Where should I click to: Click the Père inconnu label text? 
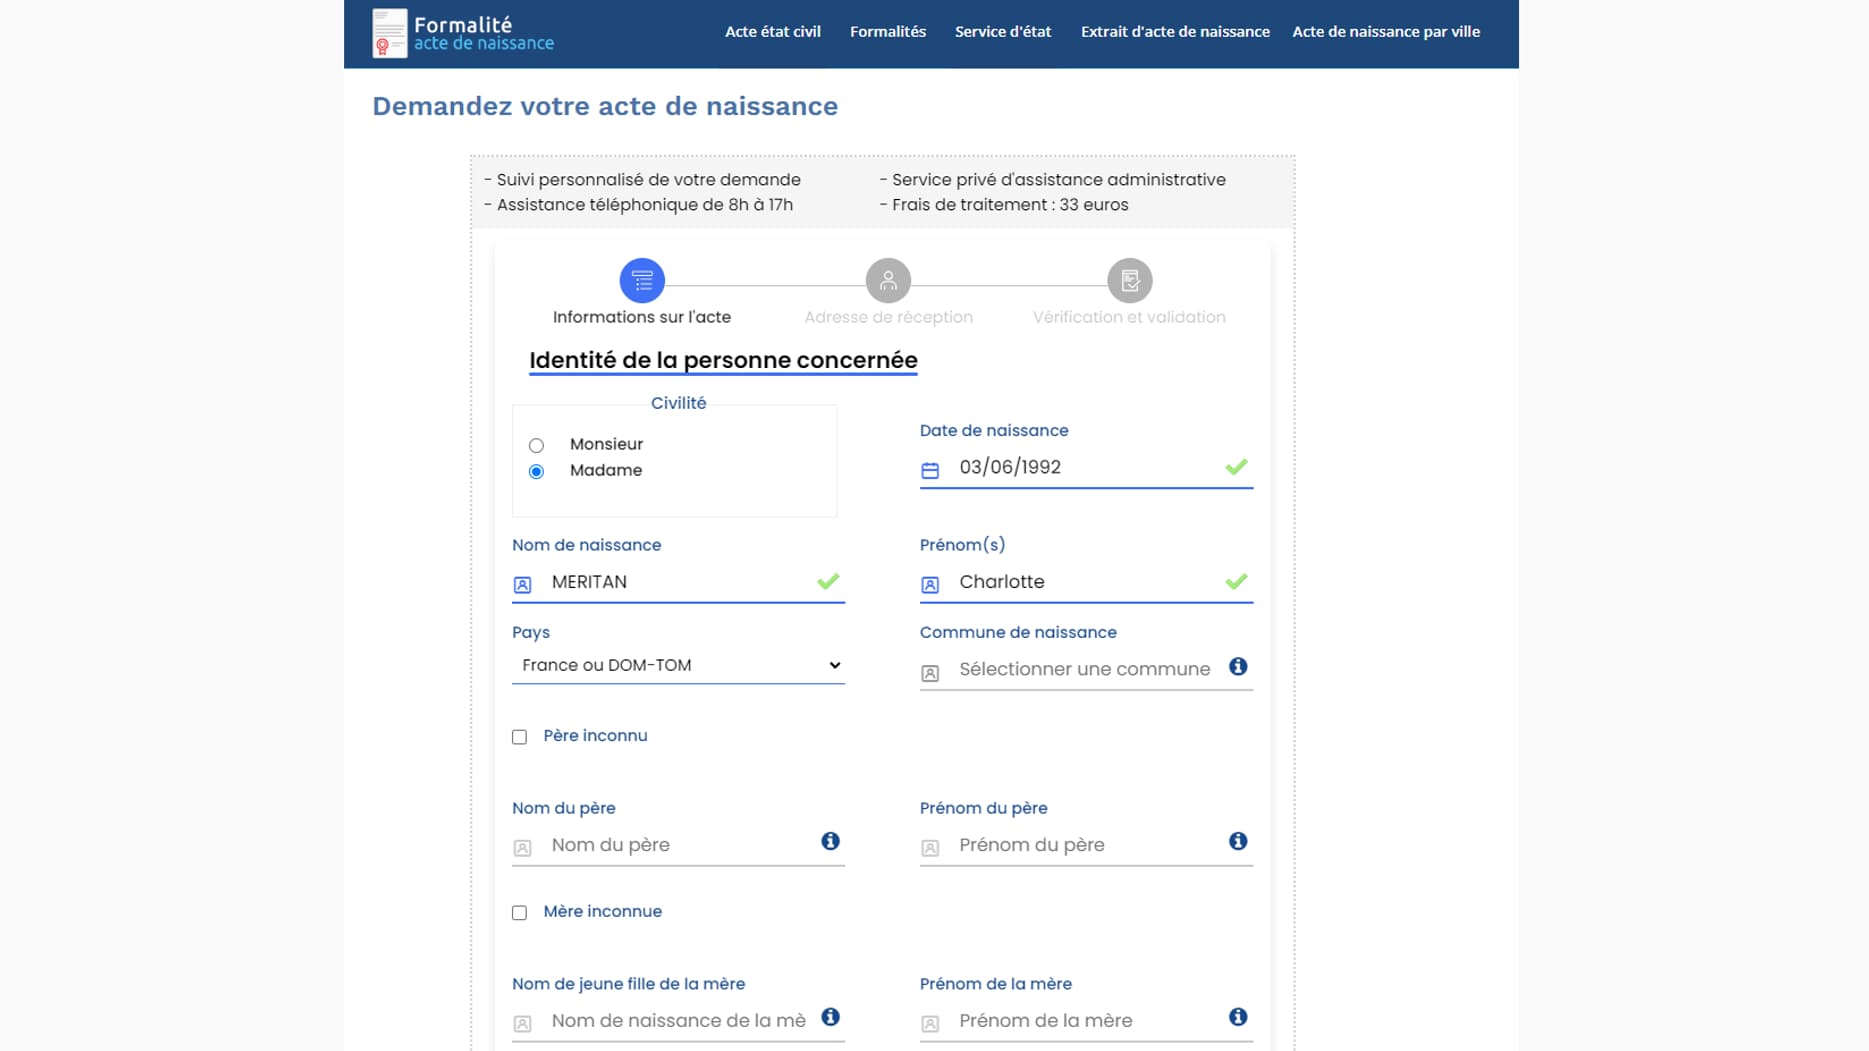595,736
